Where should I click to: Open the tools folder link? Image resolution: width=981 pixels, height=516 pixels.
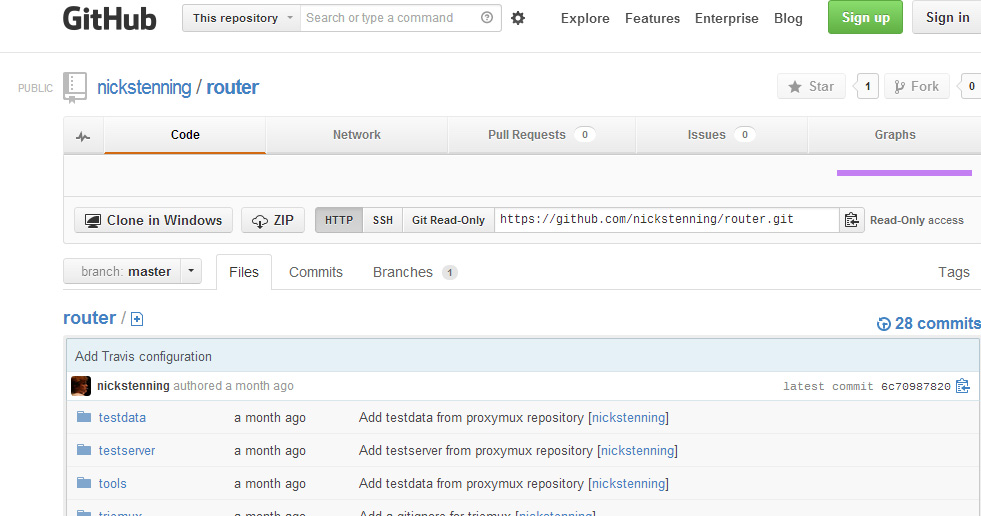pyautogui.click(x=113, y=483)
